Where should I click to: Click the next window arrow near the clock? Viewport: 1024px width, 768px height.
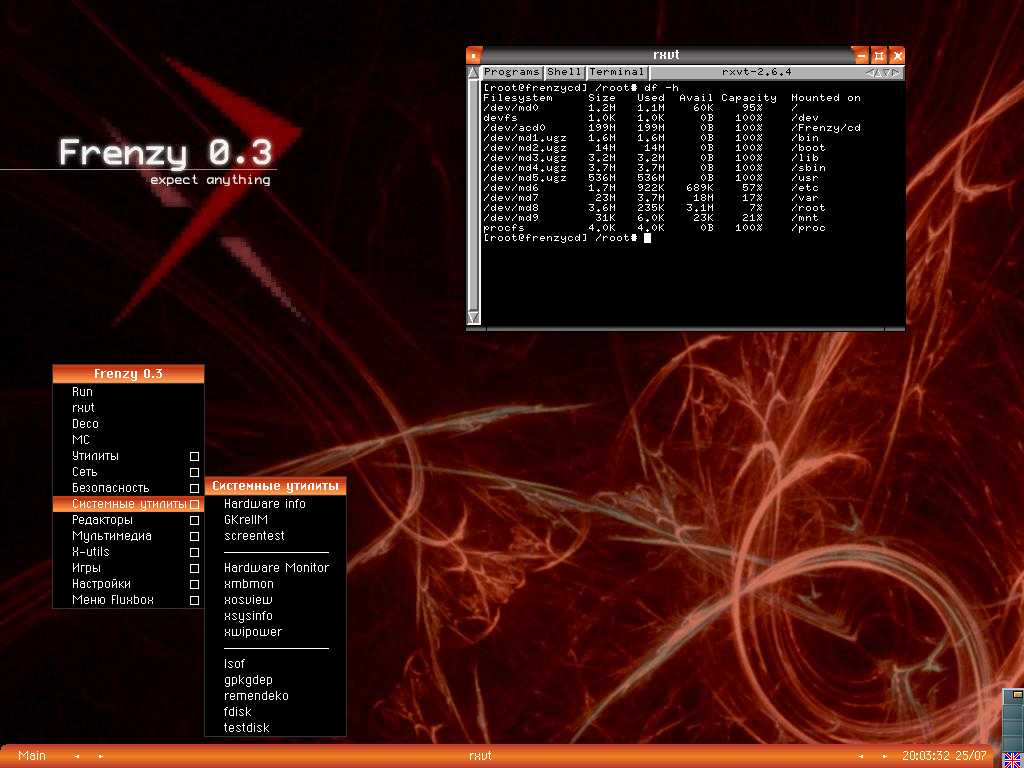click(884, 756)
